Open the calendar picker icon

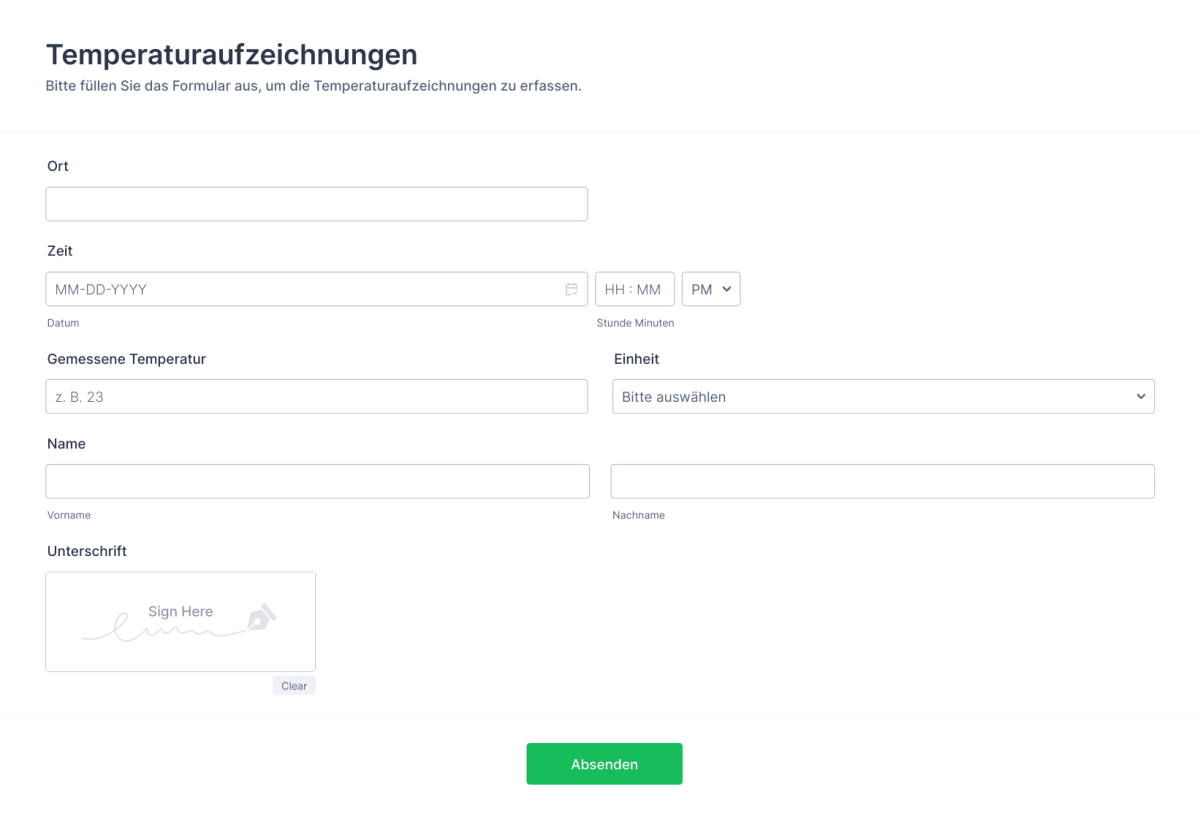571,288
